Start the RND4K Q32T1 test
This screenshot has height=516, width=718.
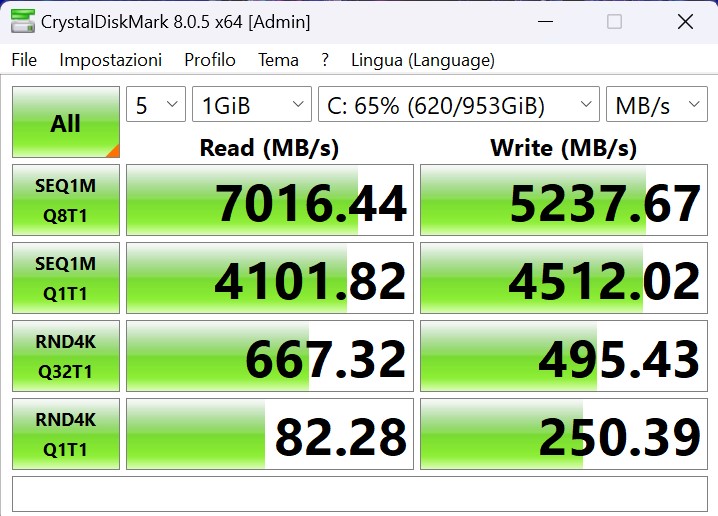[66, 356]
